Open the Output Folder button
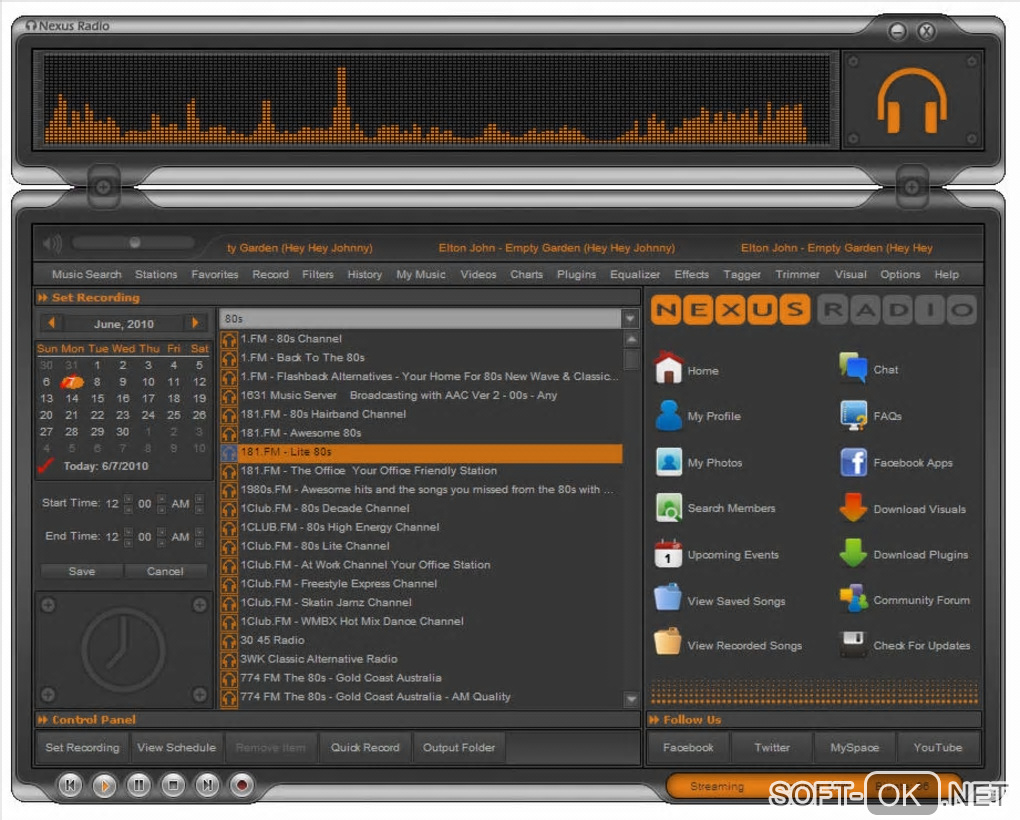Screen dimensions: 1020x820 (459, 747)
